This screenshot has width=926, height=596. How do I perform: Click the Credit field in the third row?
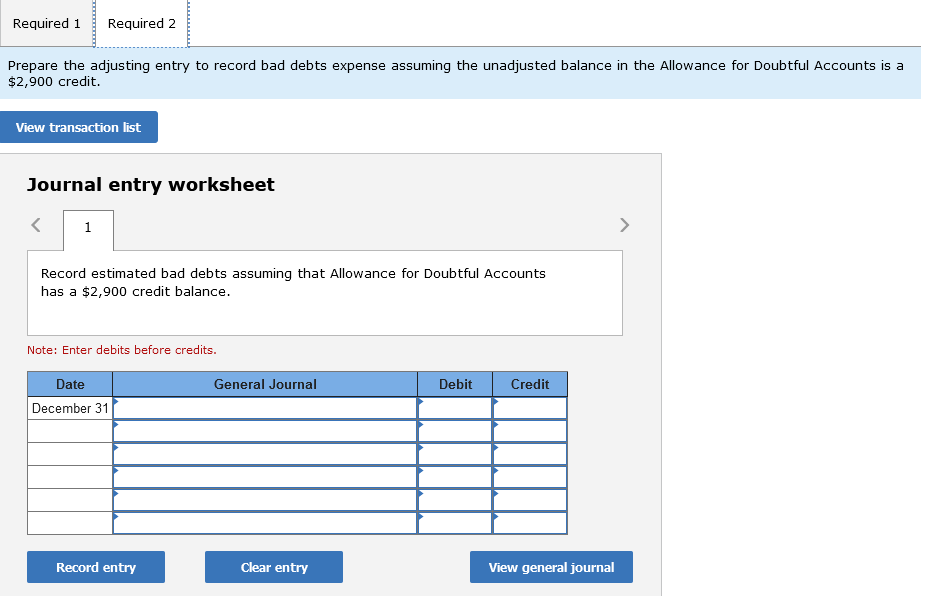click(530, 453)
